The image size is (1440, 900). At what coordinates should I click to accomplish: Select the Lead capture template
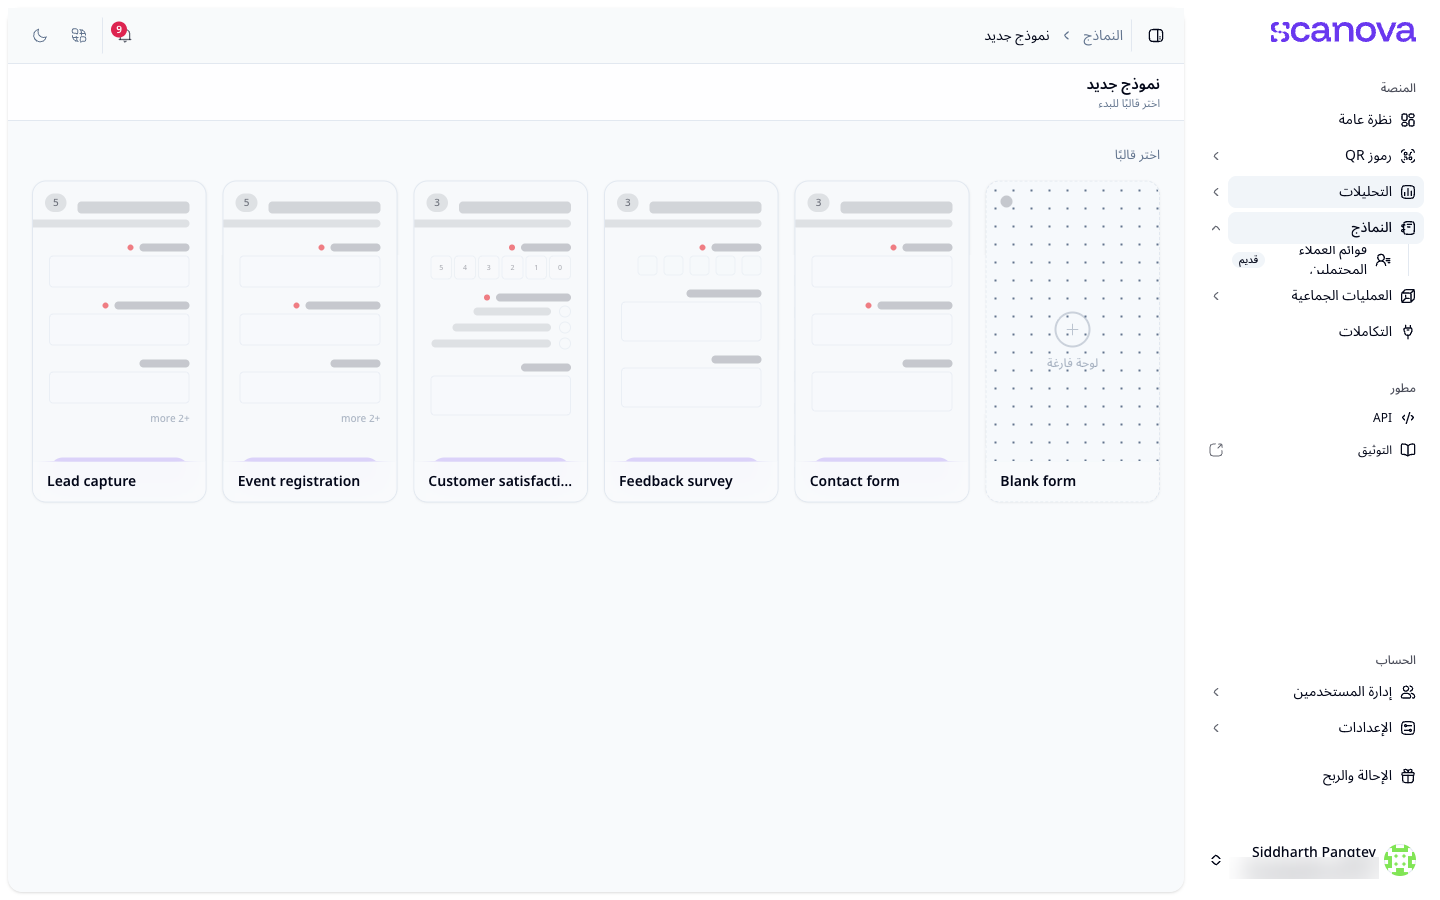[x=119, y=341]
